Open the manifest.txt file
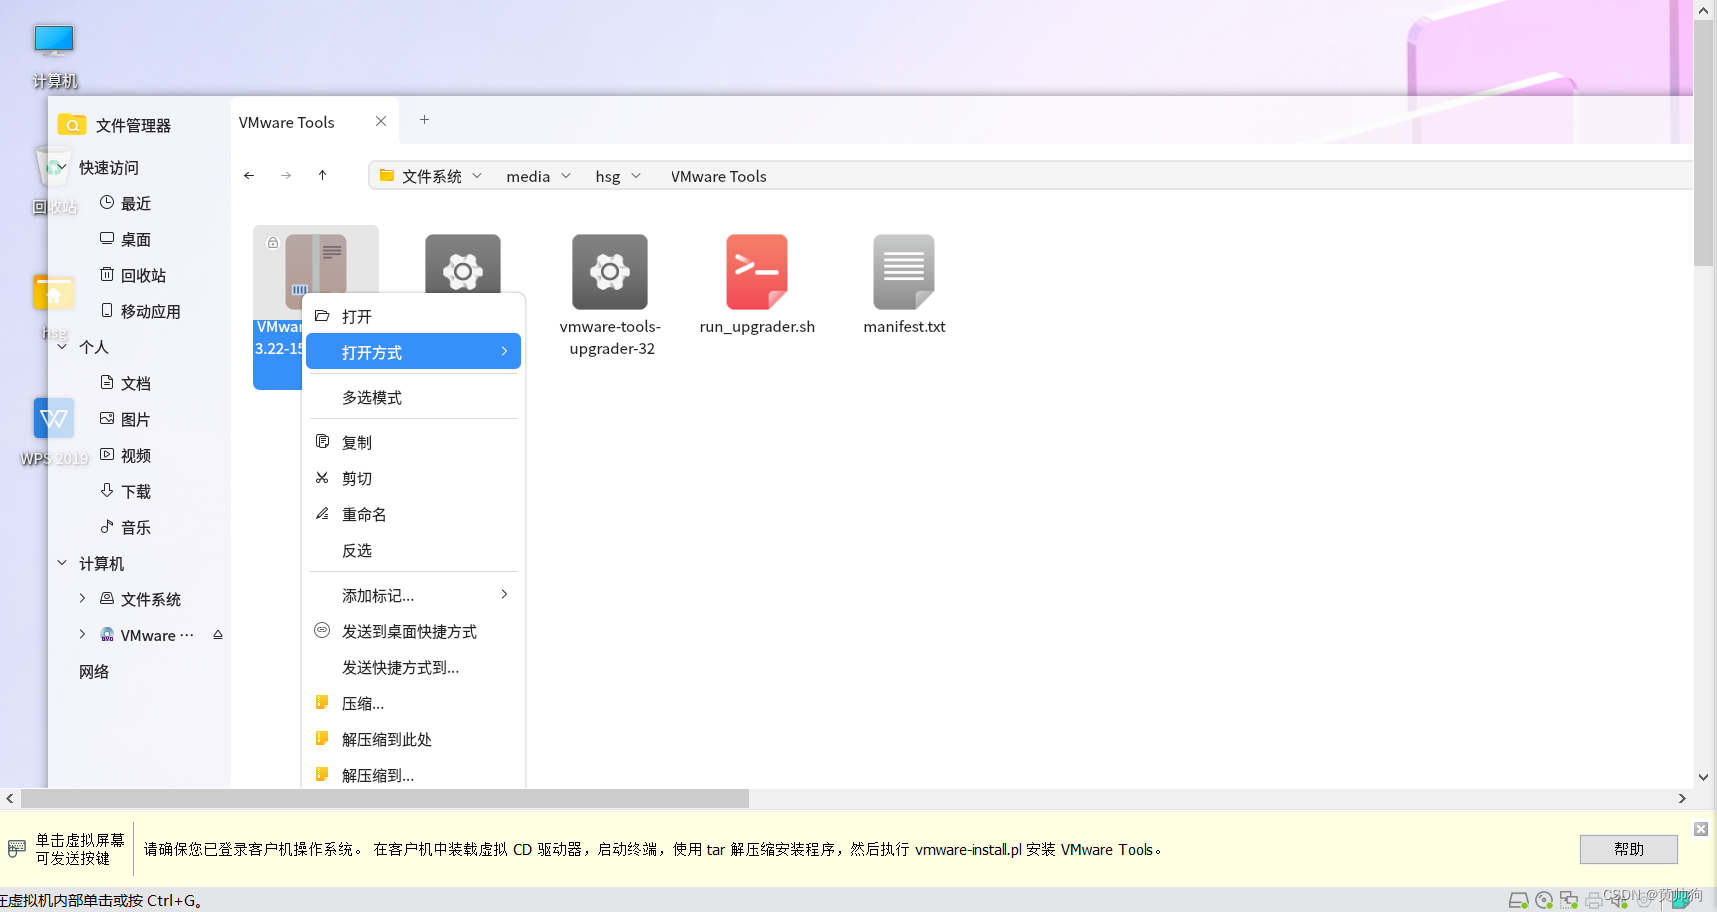Viewport: 1717px width, 912px height. (x=904, y=285)
